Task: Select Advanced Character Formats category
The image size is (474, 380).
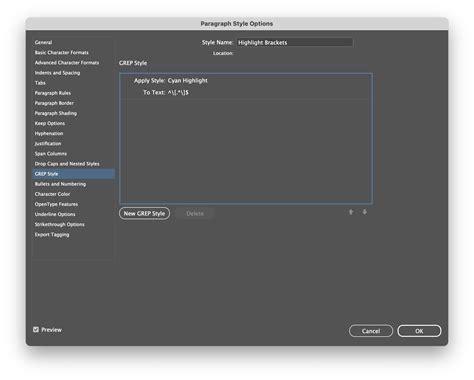Action: 67,63
